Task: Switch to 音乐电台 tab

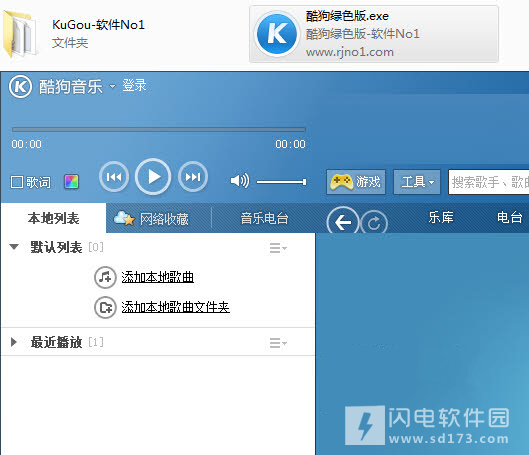Action: (264, 218)
